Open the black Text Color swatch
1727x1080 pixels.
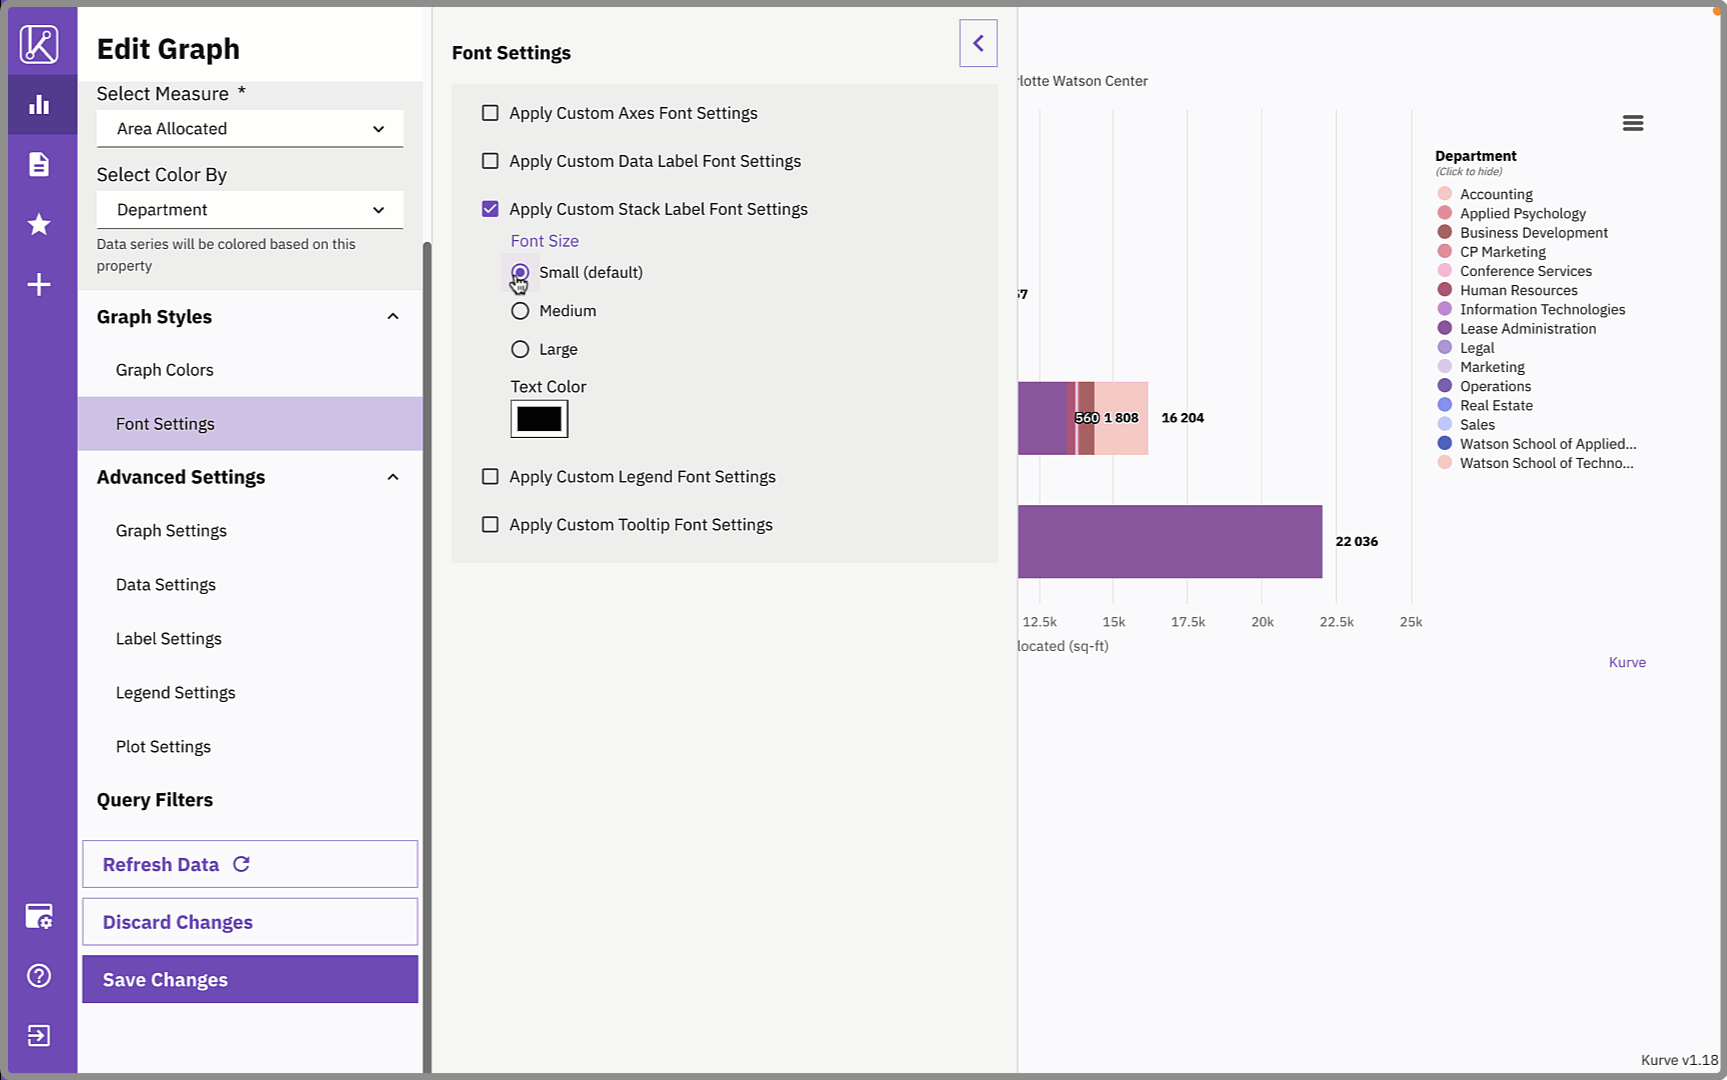[539, 419]
